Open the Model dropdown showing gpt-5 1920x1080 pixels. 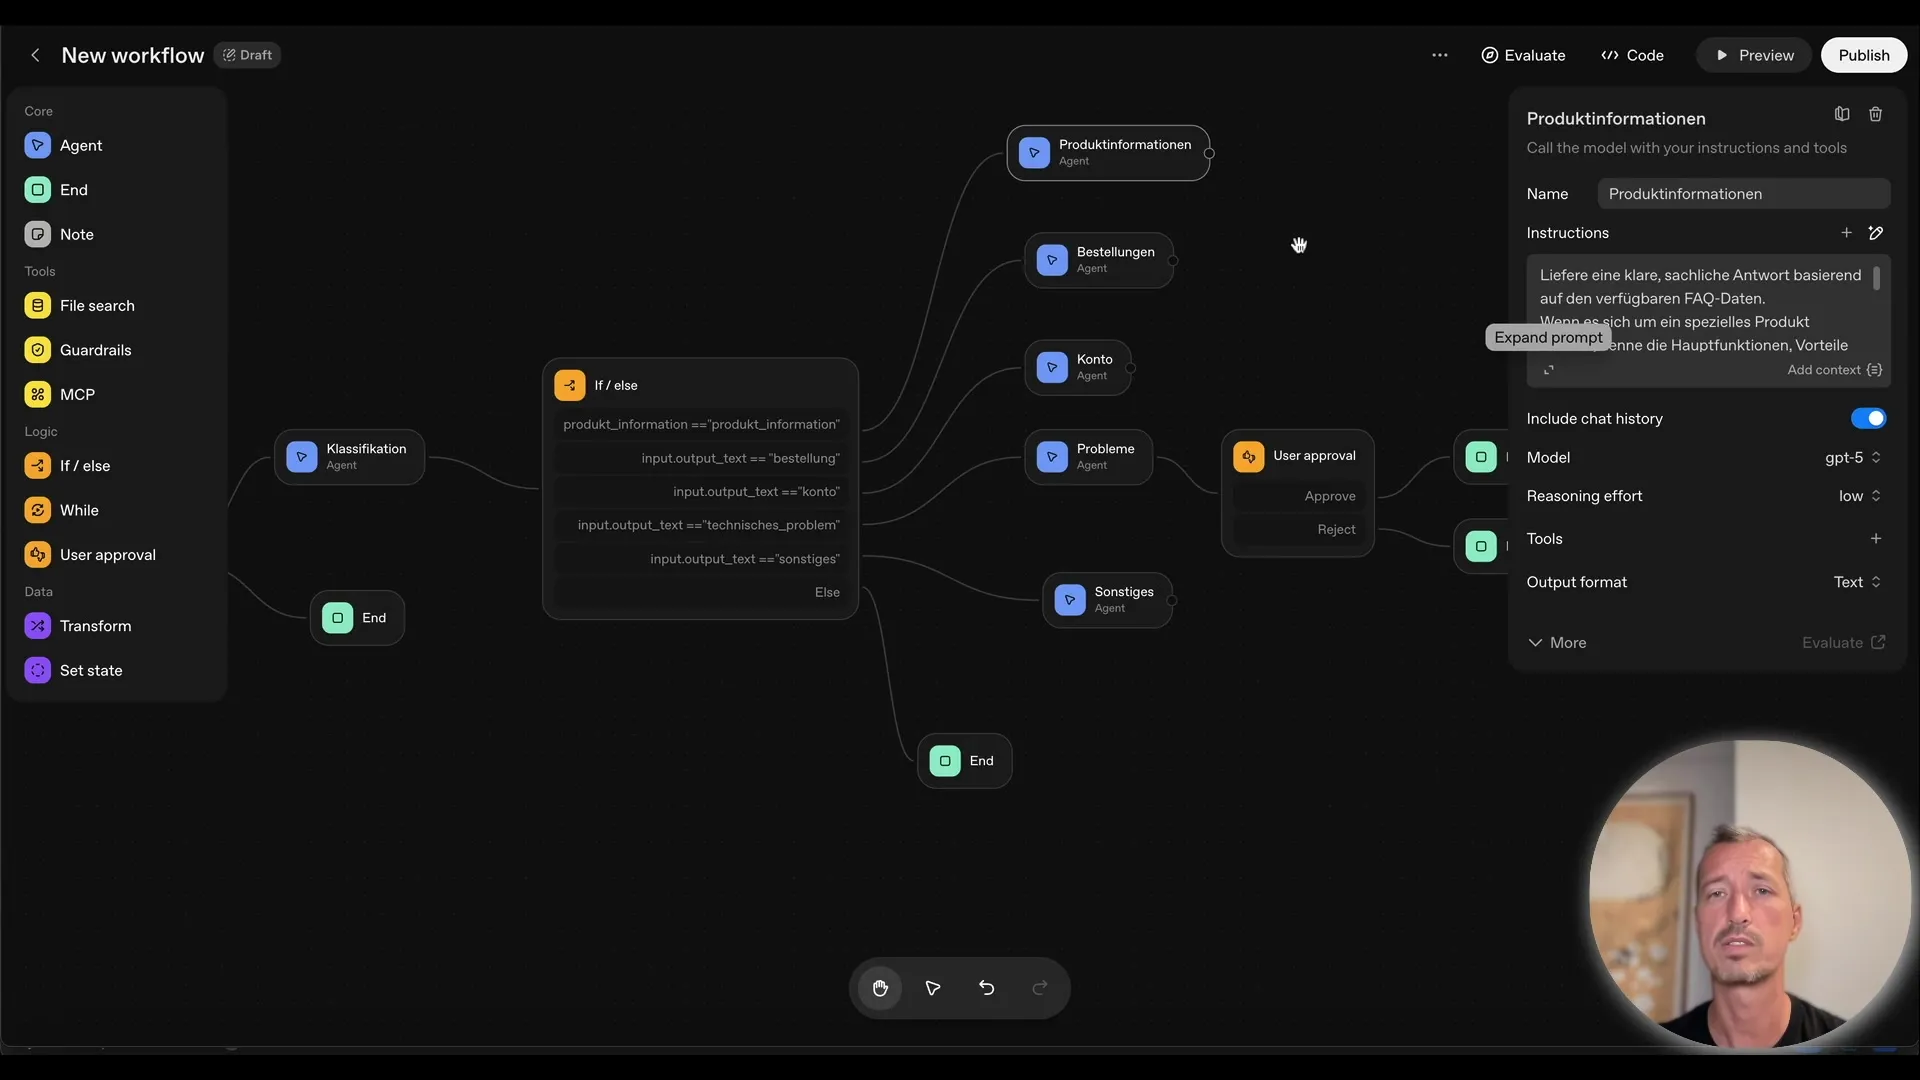pyautogui.click(x=1852, y=457)
